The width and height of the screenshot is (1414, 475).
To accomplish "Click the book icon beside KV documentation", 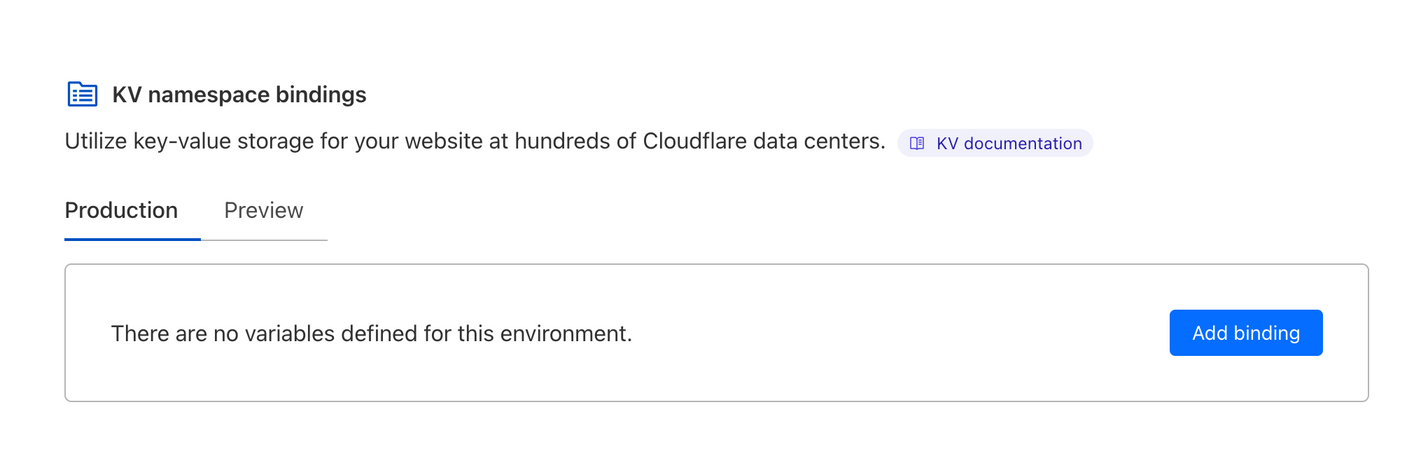I will point(917,144).
